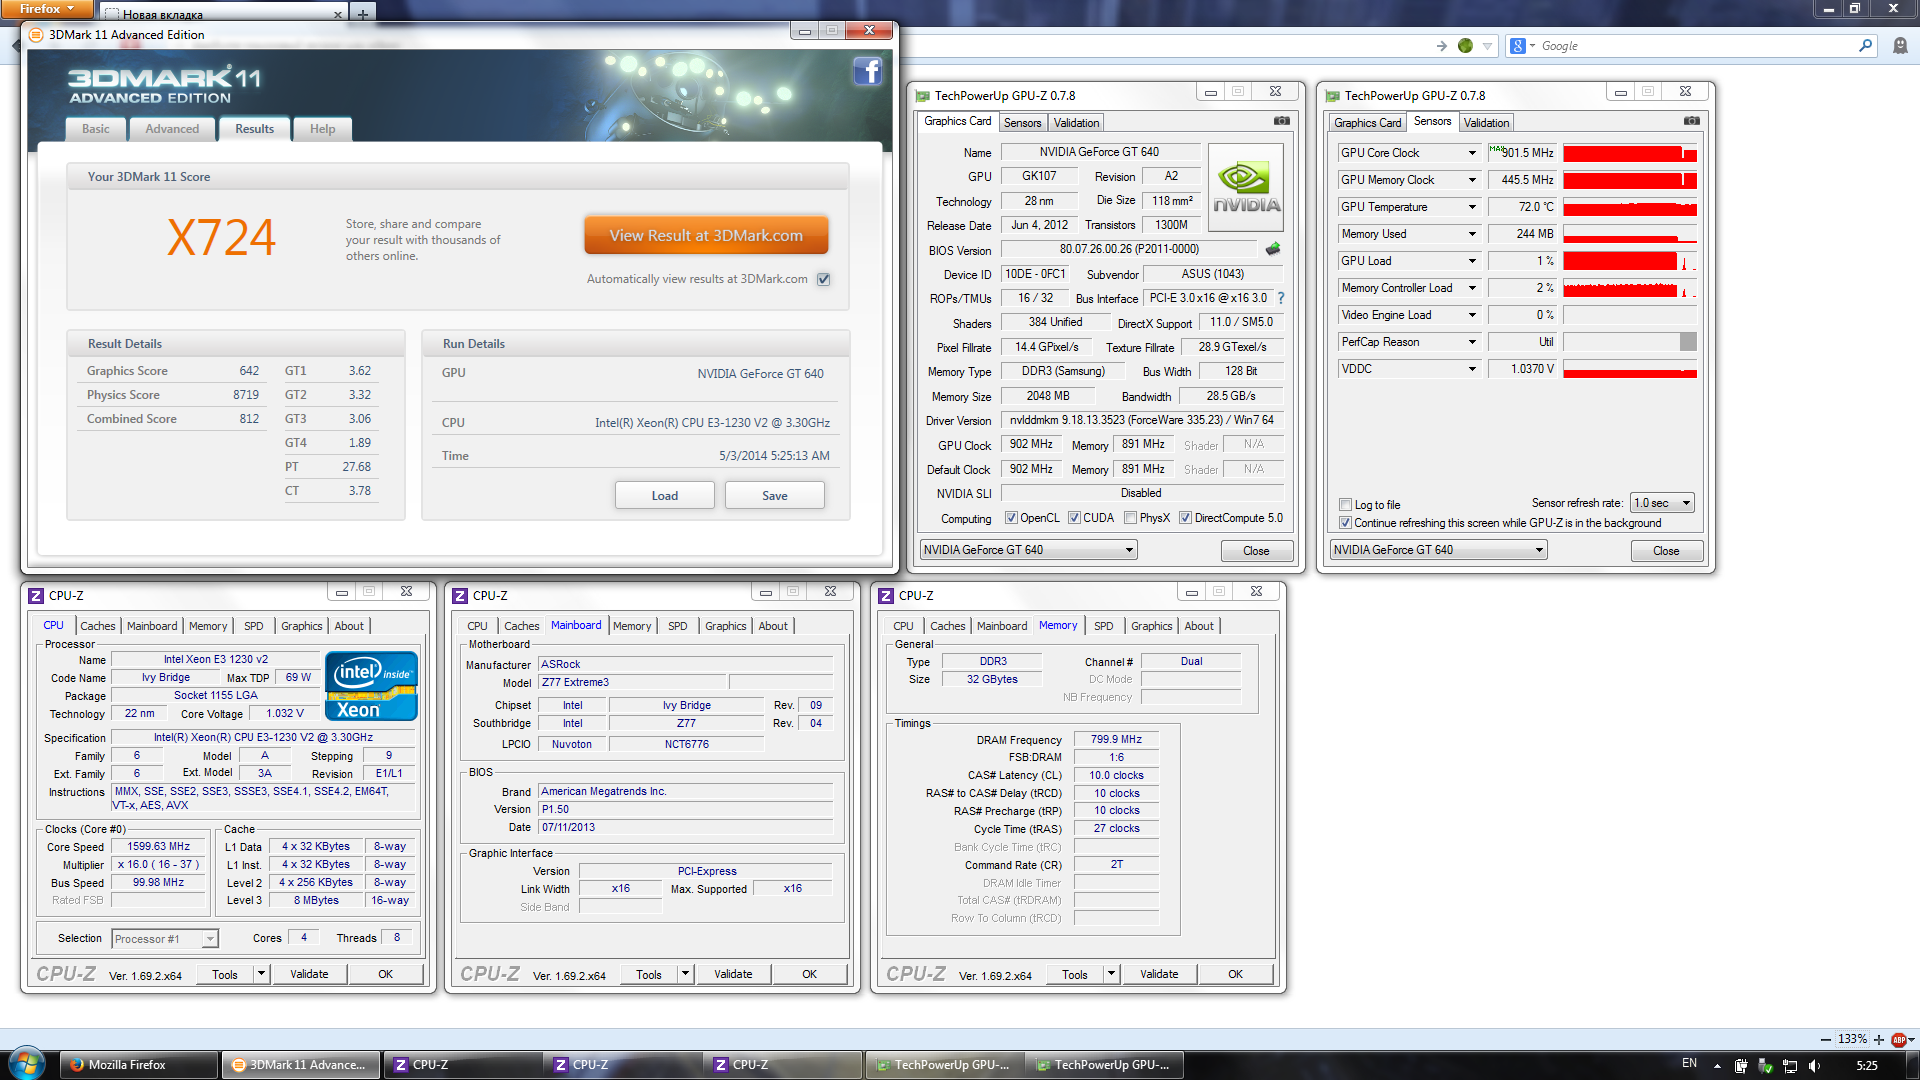The image size is (1920, 1080).
Task: Uncheck automatically view results at 3DMark.com
Action: coord(823,279)
